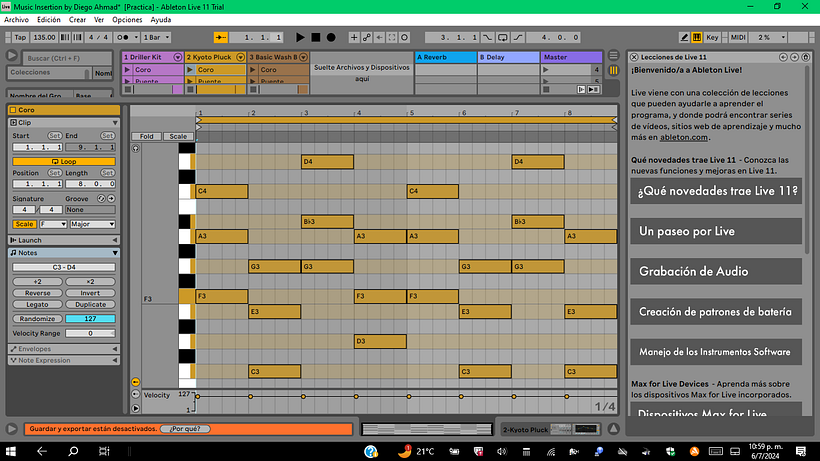Launch the Coro clip in Basic Wash B track
820x461 pixels.
tap(253, 70)
